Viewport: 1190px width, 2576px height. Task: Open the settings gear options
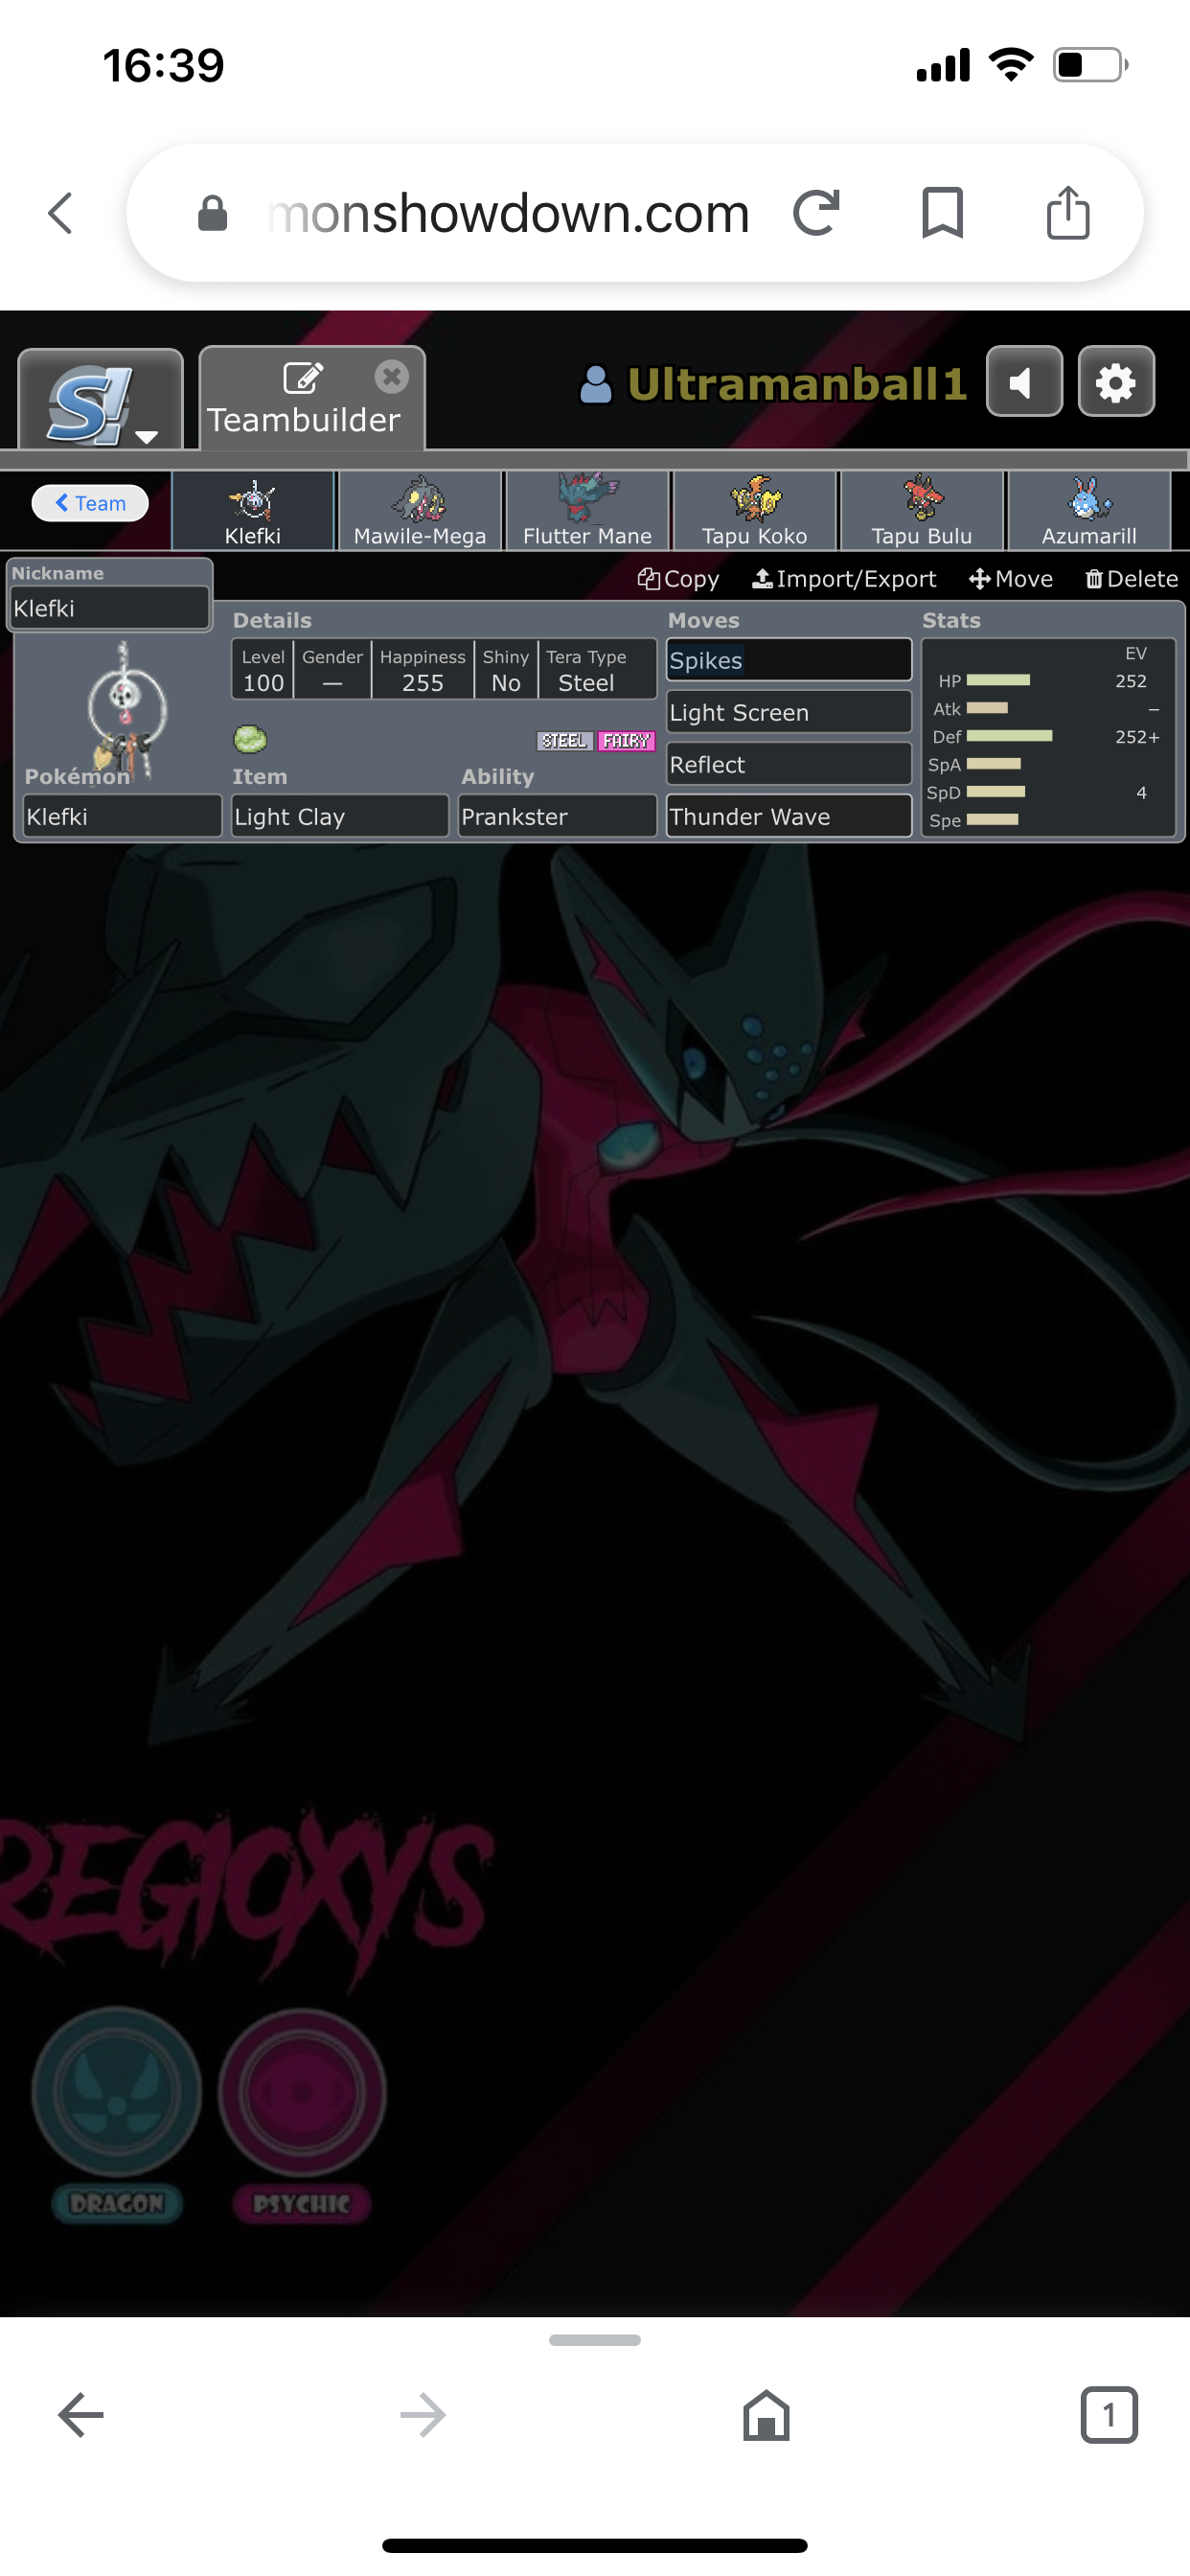coord(1116,382)
